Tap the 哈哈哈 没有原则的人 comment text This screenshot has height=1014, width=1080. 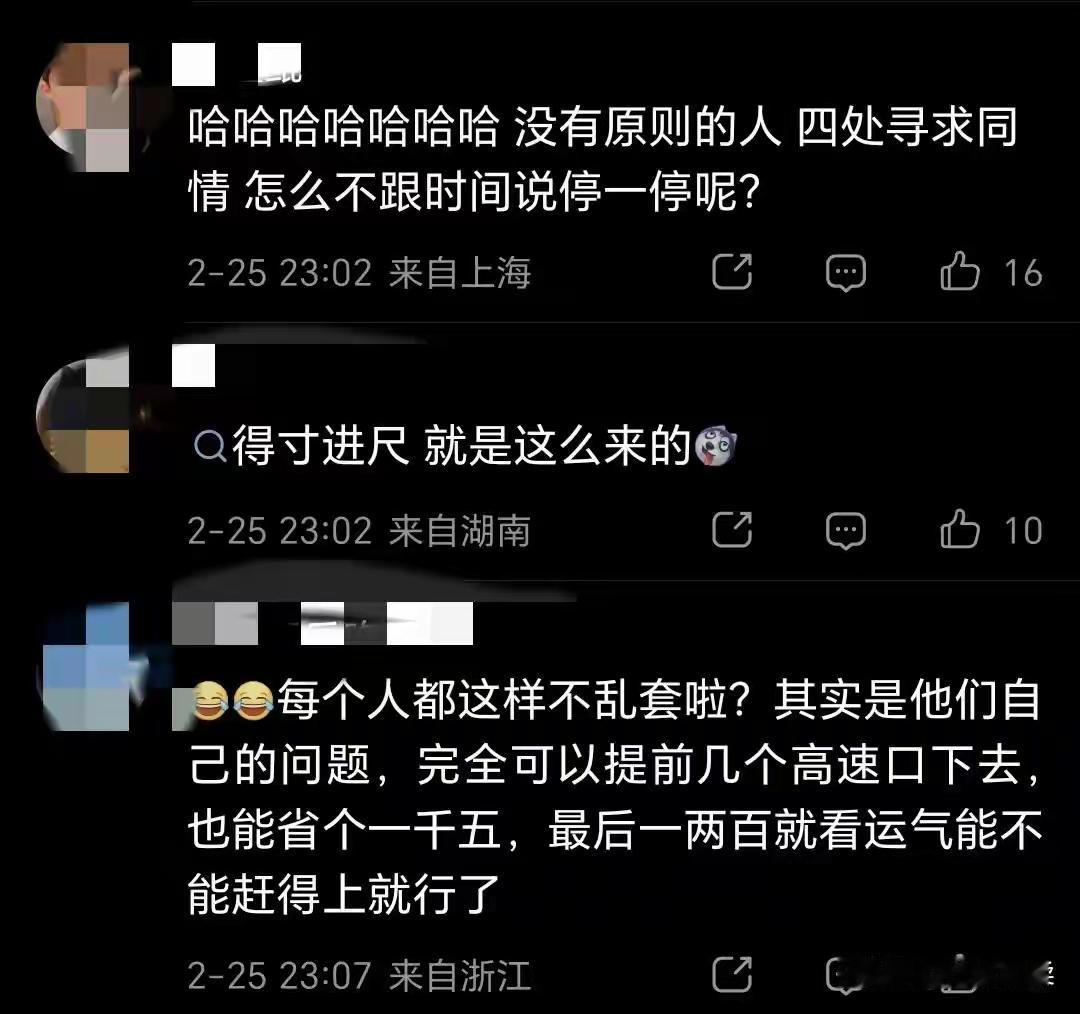pyautogui.click(x=603, y=159)
